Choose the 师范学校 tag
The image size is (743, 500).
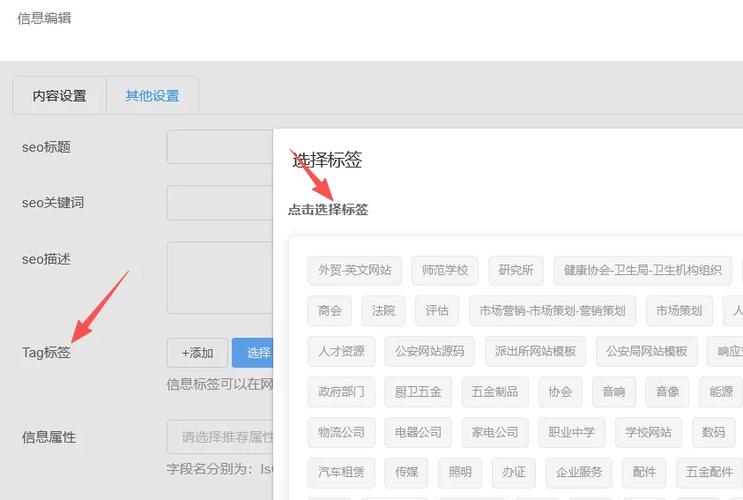tap(445, 270)
